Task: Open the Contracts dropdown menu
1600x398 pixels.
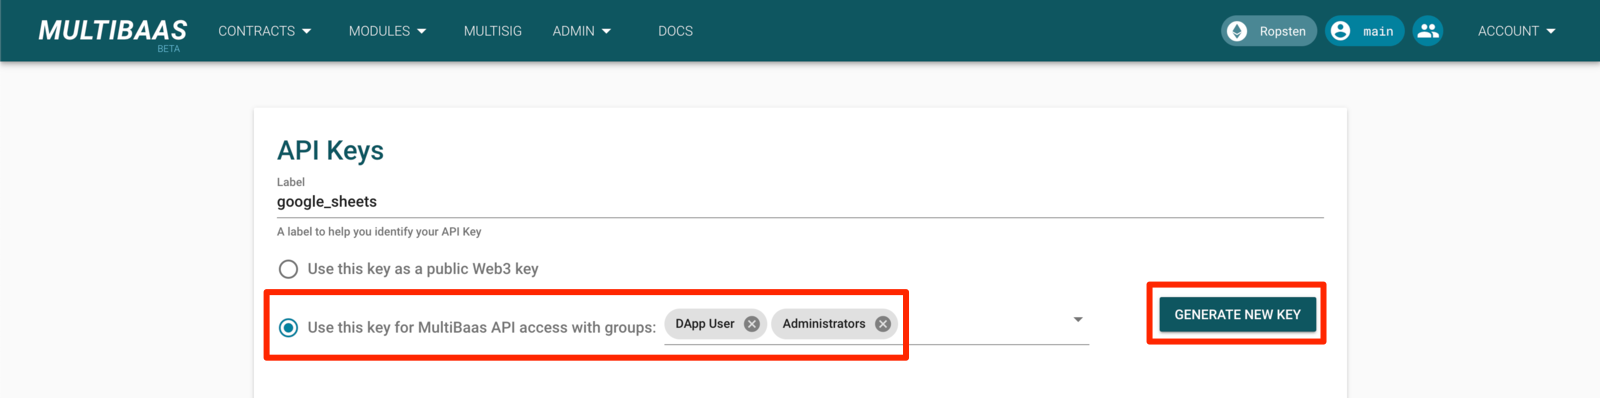Action: [x=265, y=31]
